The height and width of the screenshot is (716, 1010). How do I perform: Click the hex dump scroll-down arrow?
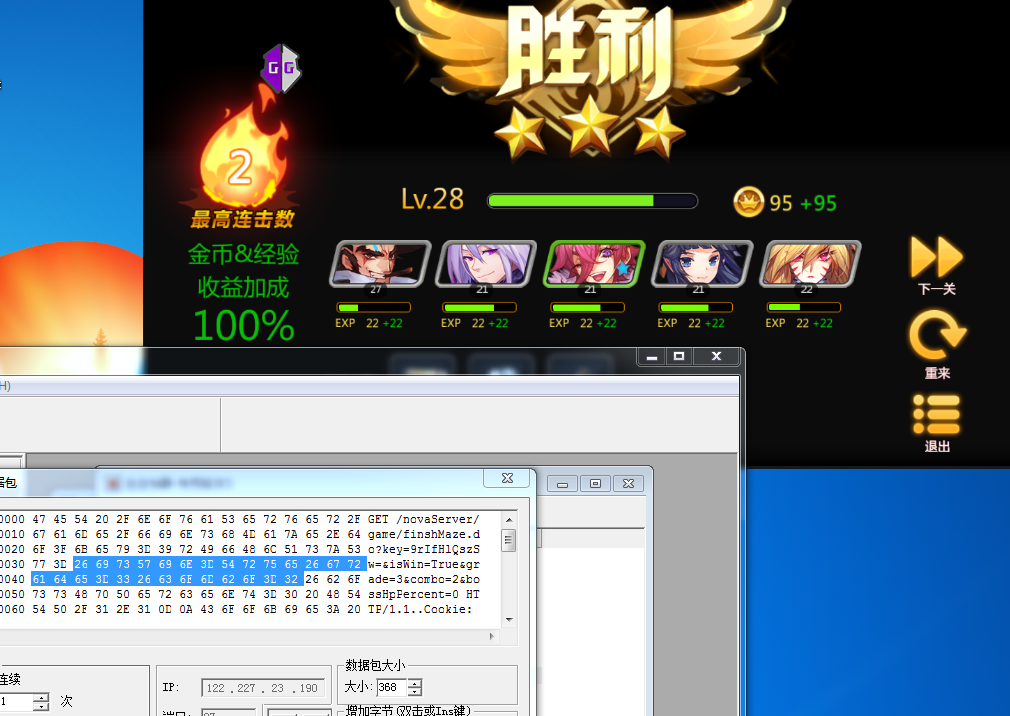(509, 619)
